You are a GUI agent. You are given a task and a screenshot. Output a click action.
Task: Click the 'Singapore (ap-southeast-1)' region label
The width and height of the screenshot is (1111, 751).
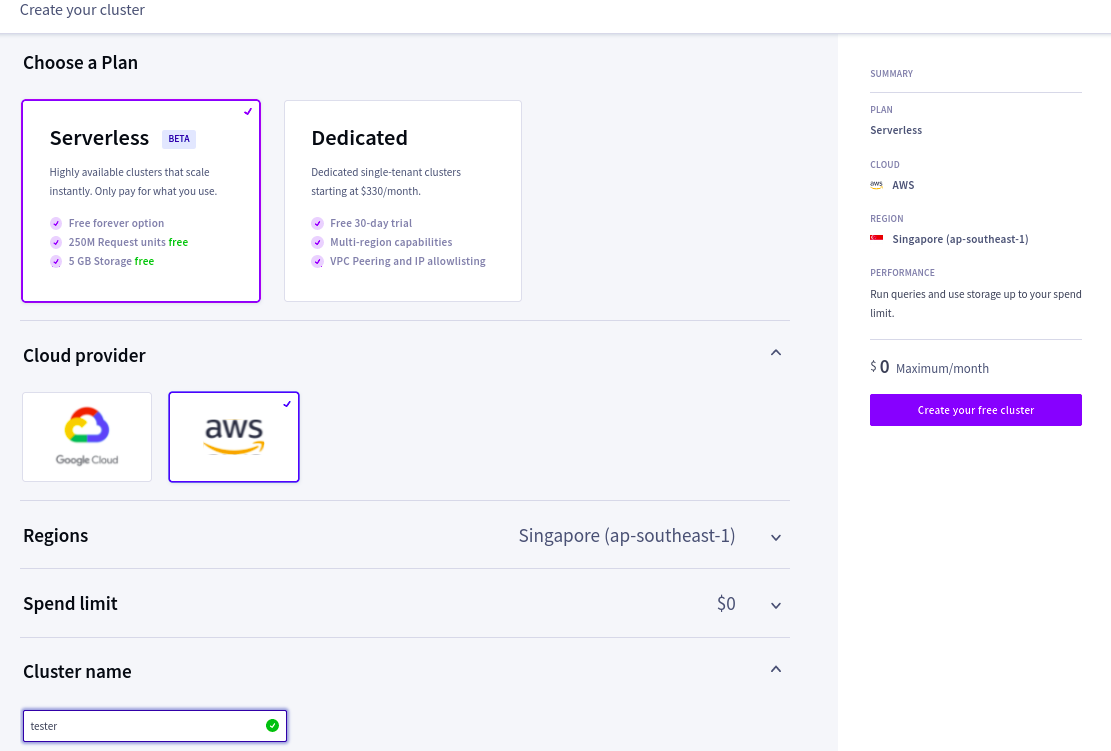click(627, 536)
